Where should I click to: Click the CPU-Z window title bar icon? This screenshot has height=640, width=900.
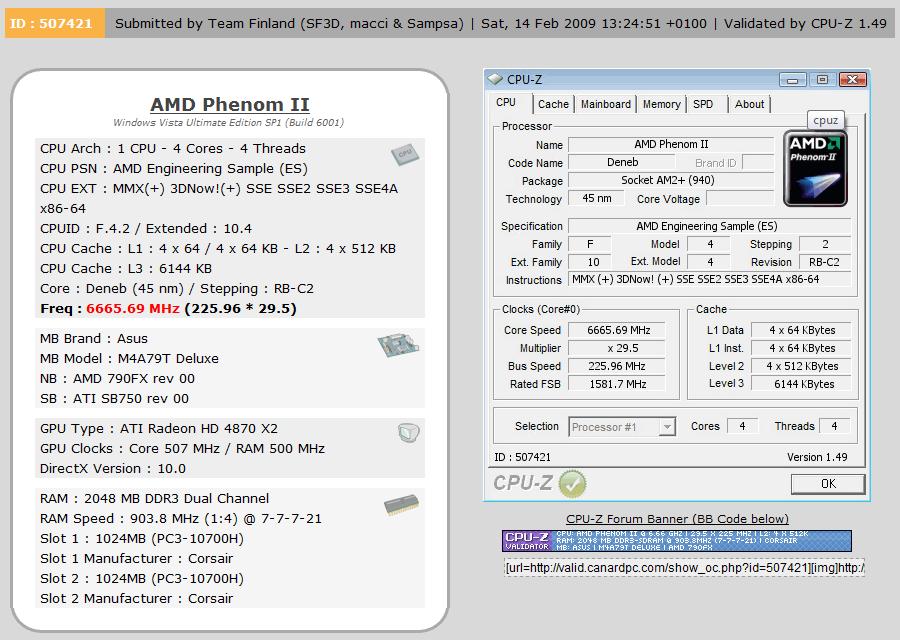495,79
